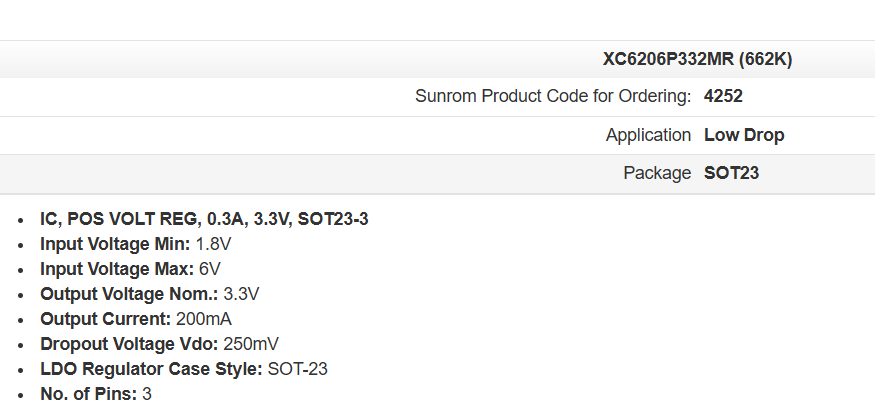Click the Low Drop application value
The height and width of the screenshot is (408, 875).
744,135
